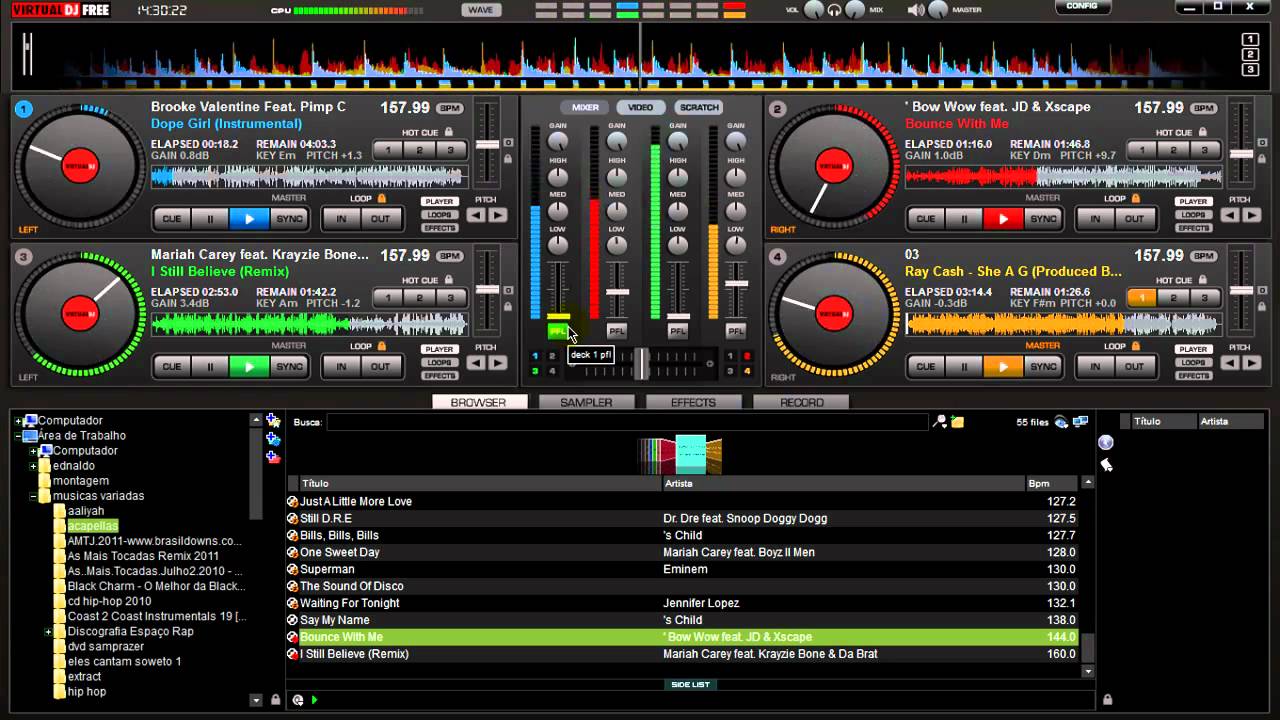1280x720 pixels.
Task: Open the EFFECTS tab
Action: pyautogui.click(x=693, y=402)
